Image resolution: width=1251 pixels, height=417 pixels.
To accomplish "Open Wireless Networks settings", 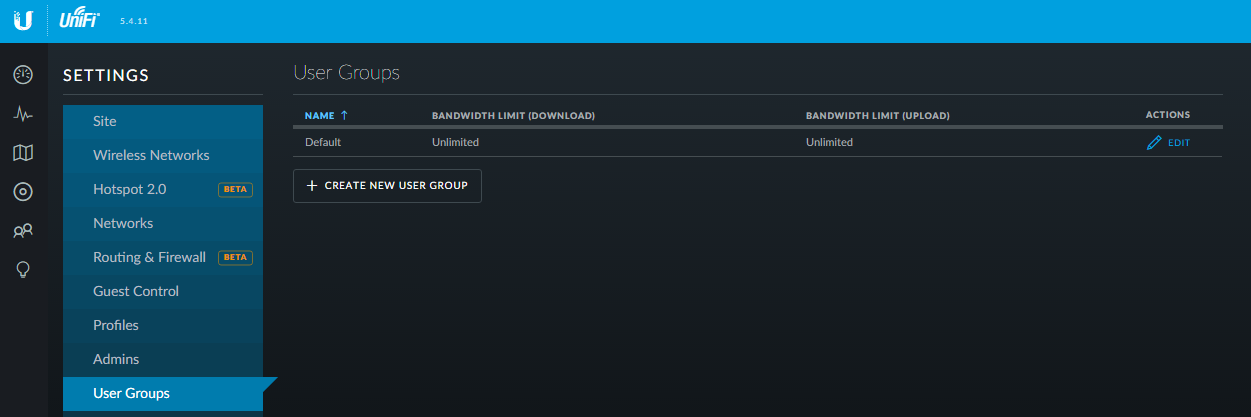I will 151,155.
